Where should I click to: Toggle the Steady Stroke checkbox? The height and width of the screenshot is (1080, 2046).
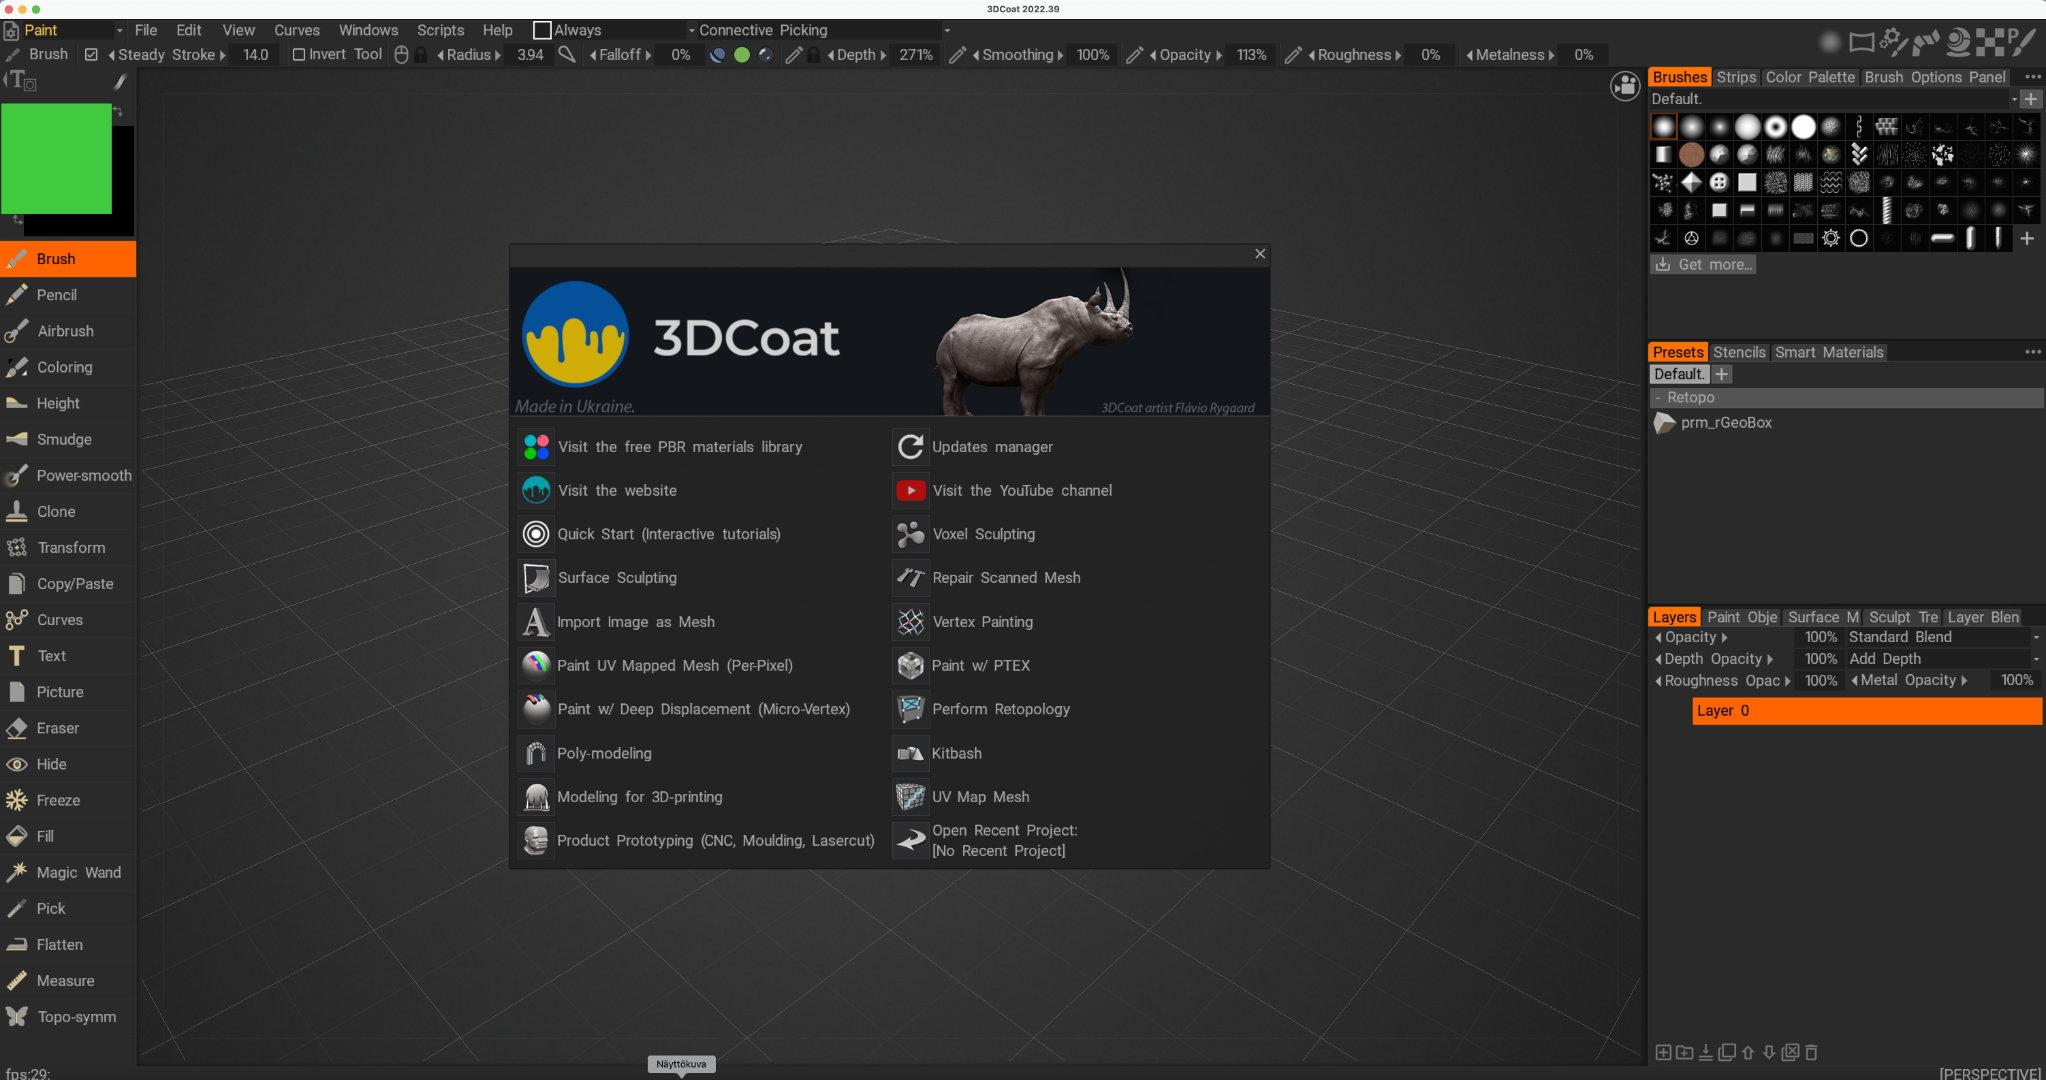click(x=91, y=55)
